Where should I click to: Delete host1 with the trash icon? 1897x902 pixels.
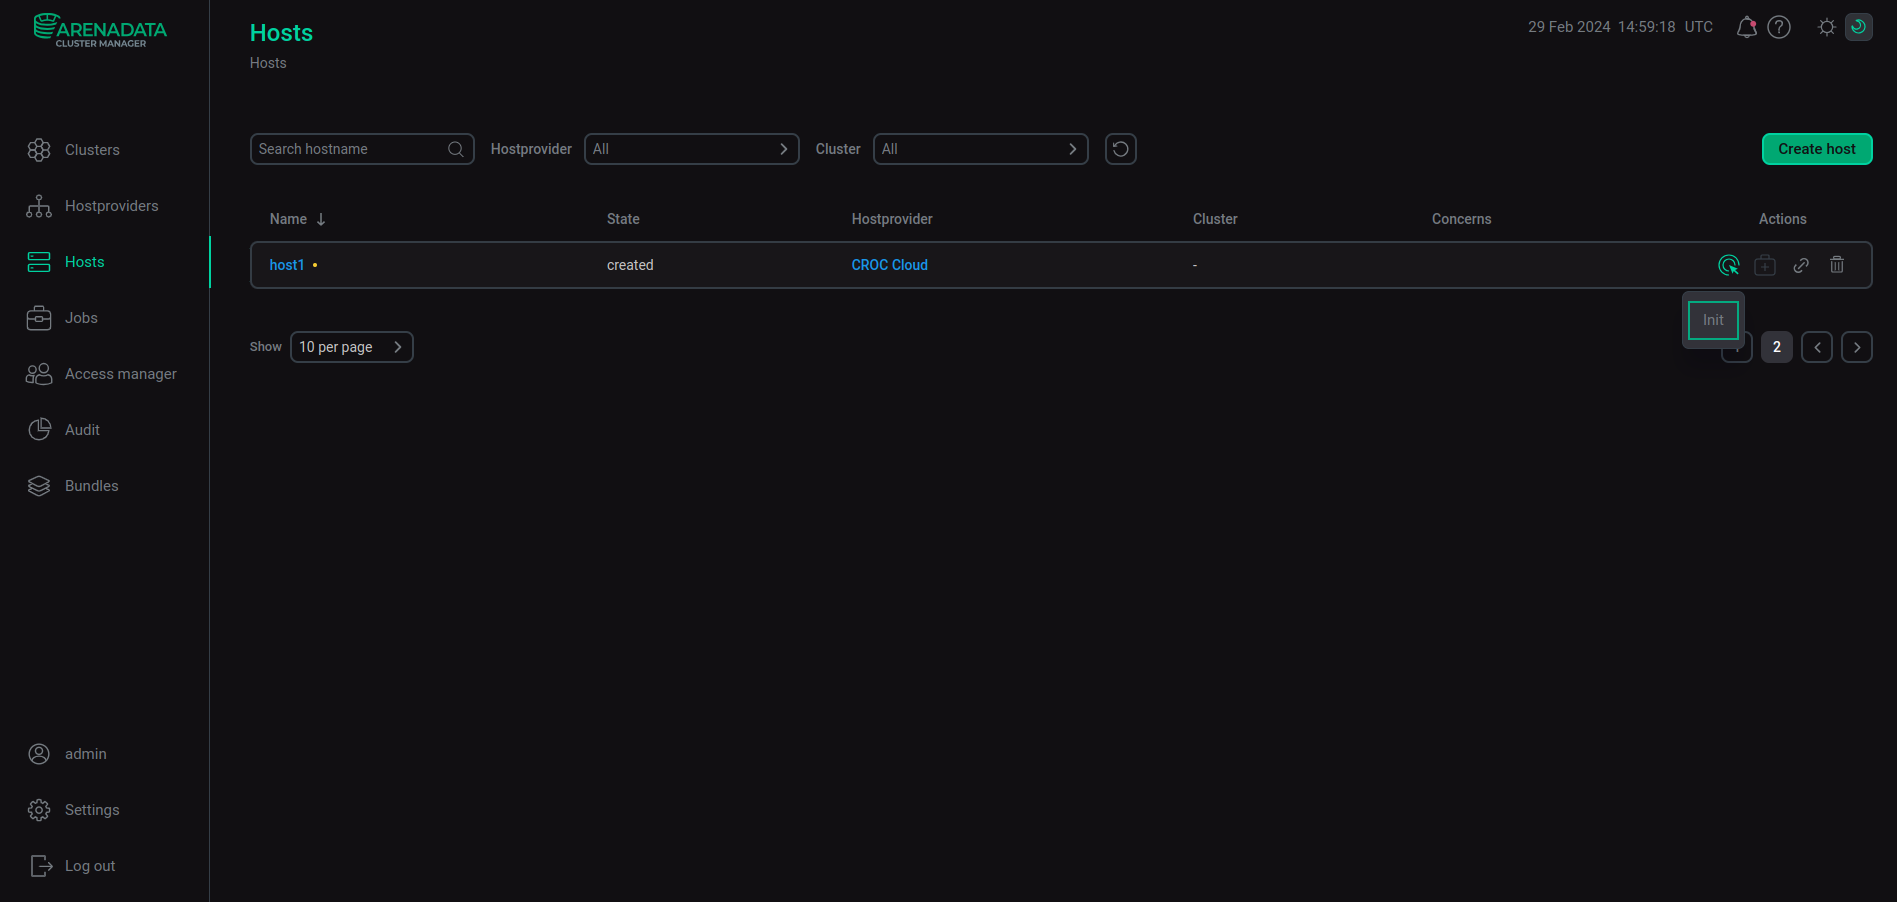pyautogui.click(x=1837, y=265)
